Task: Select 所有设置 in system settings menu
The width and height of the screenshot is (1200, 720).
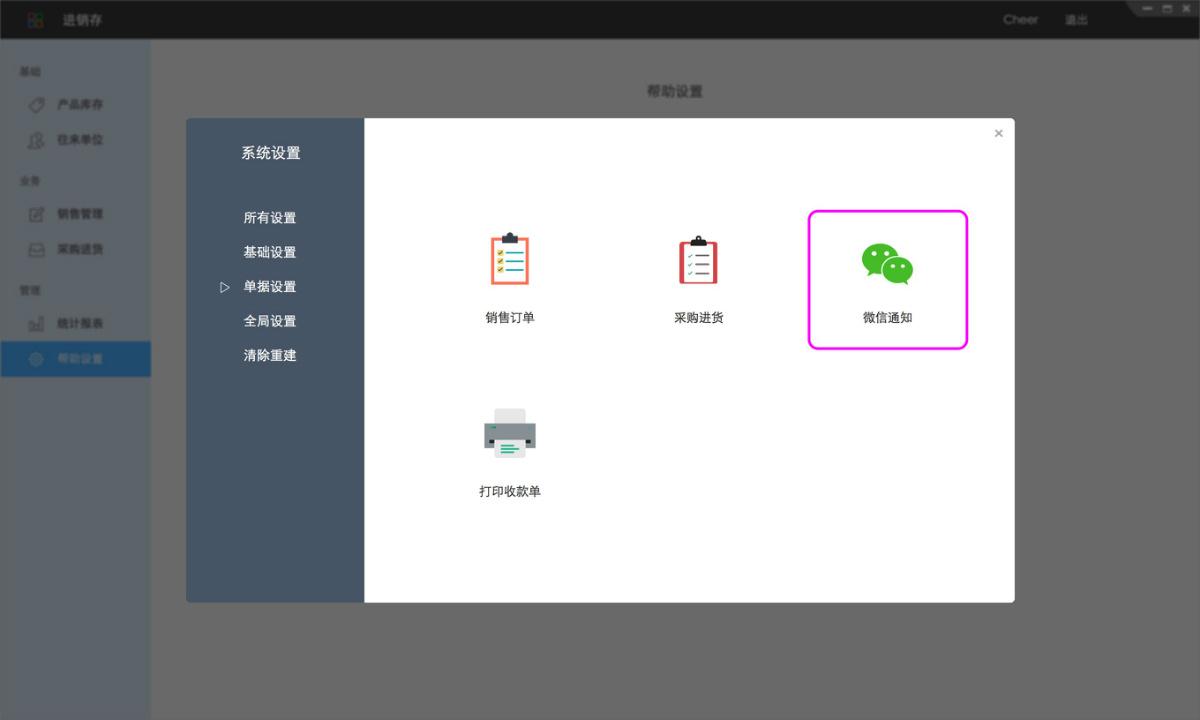Action: pos(270,218)
